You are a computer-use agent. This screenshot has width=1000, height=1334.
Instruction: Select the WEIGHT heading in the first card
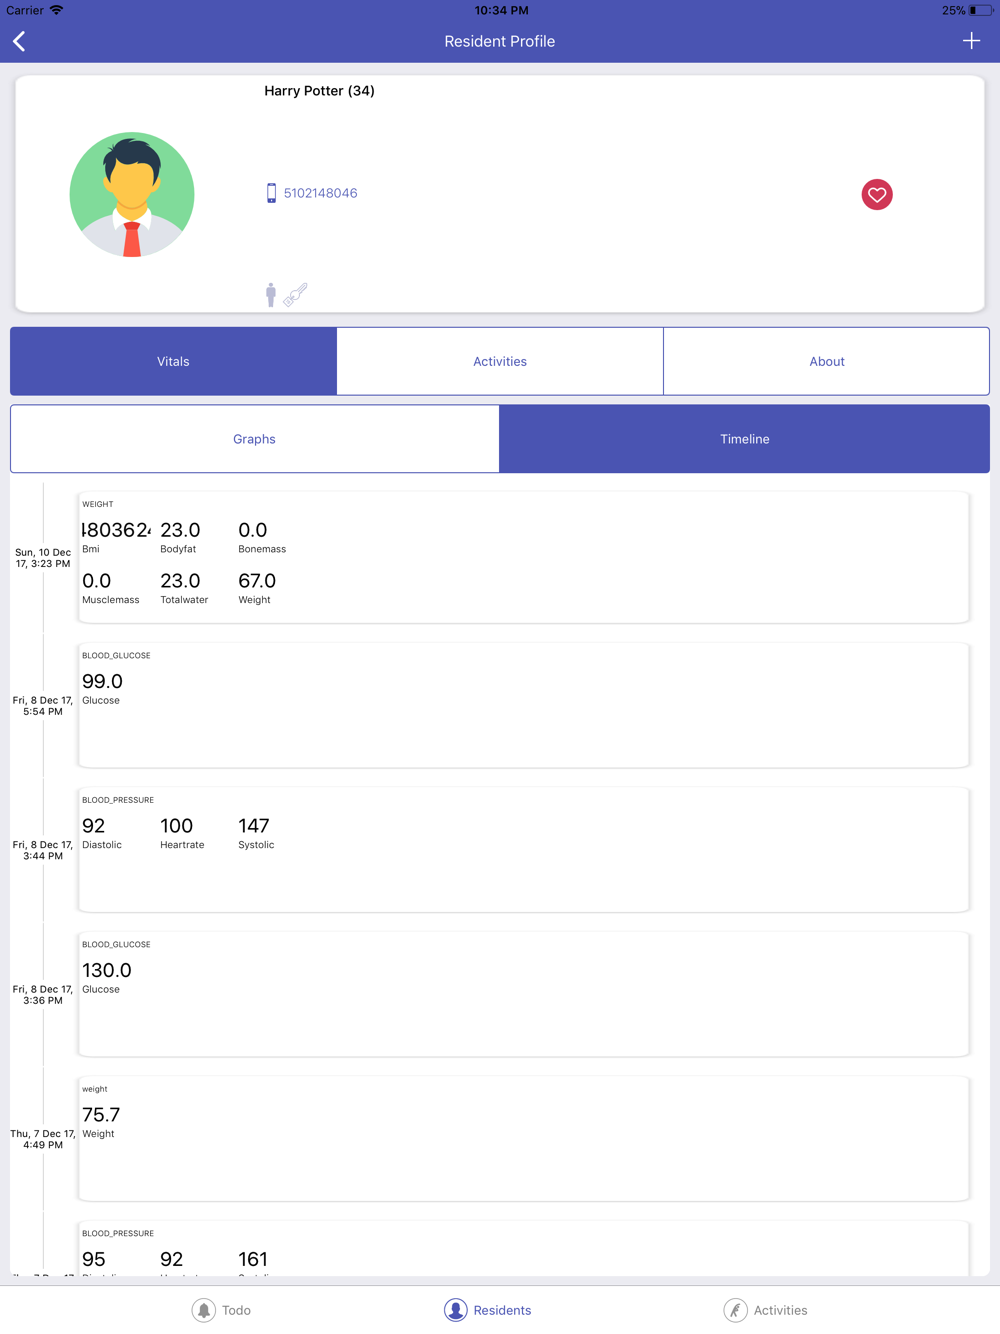[98, 504]
